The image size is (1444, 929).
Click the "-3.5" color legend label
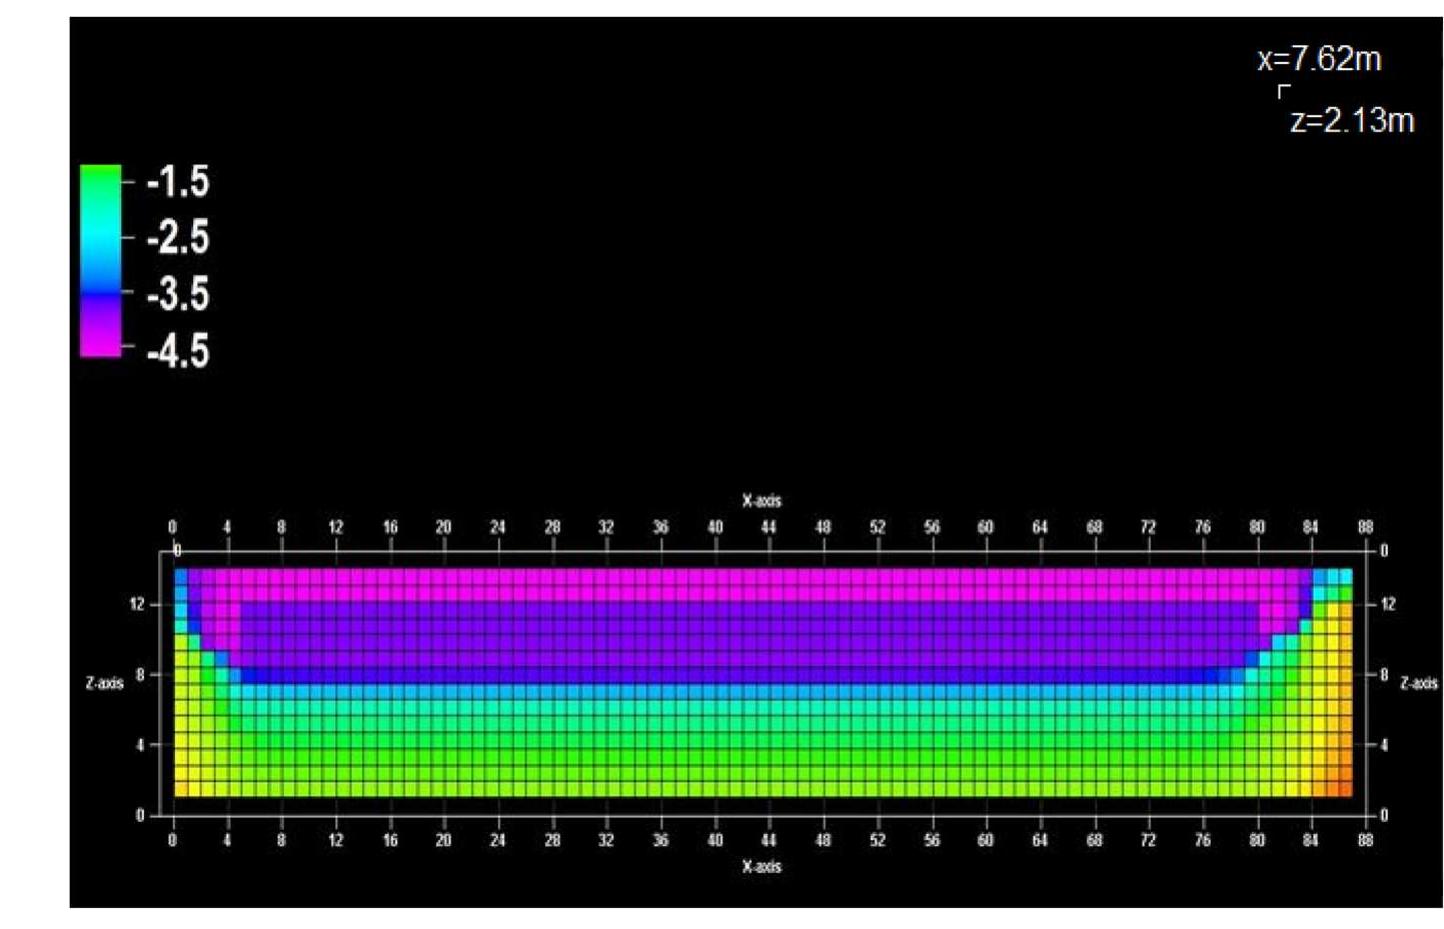click(178, 294)
